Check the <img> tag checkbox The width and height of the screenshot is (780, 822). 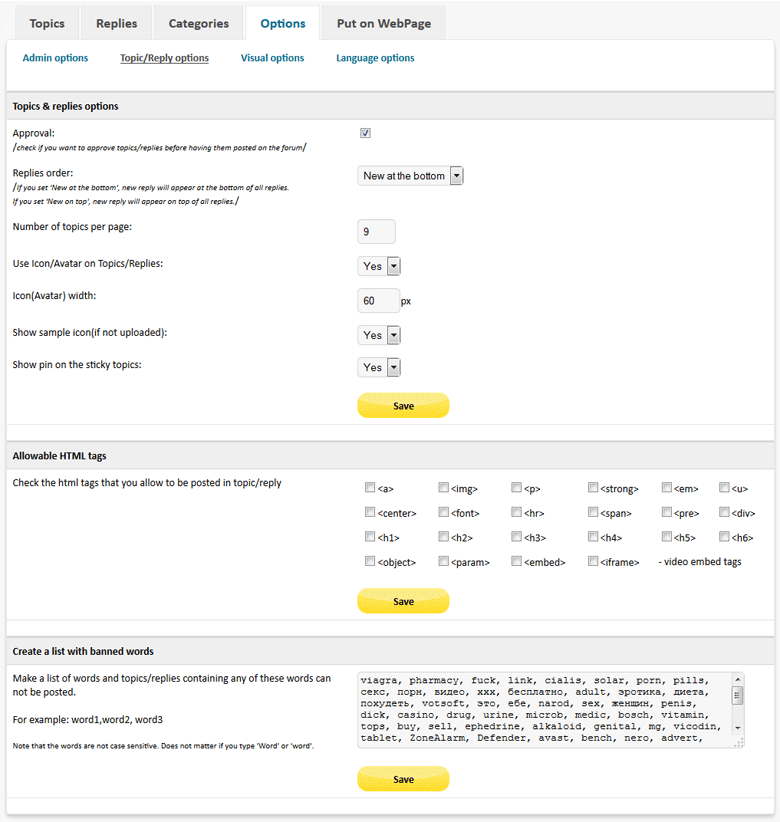(443, 488)
